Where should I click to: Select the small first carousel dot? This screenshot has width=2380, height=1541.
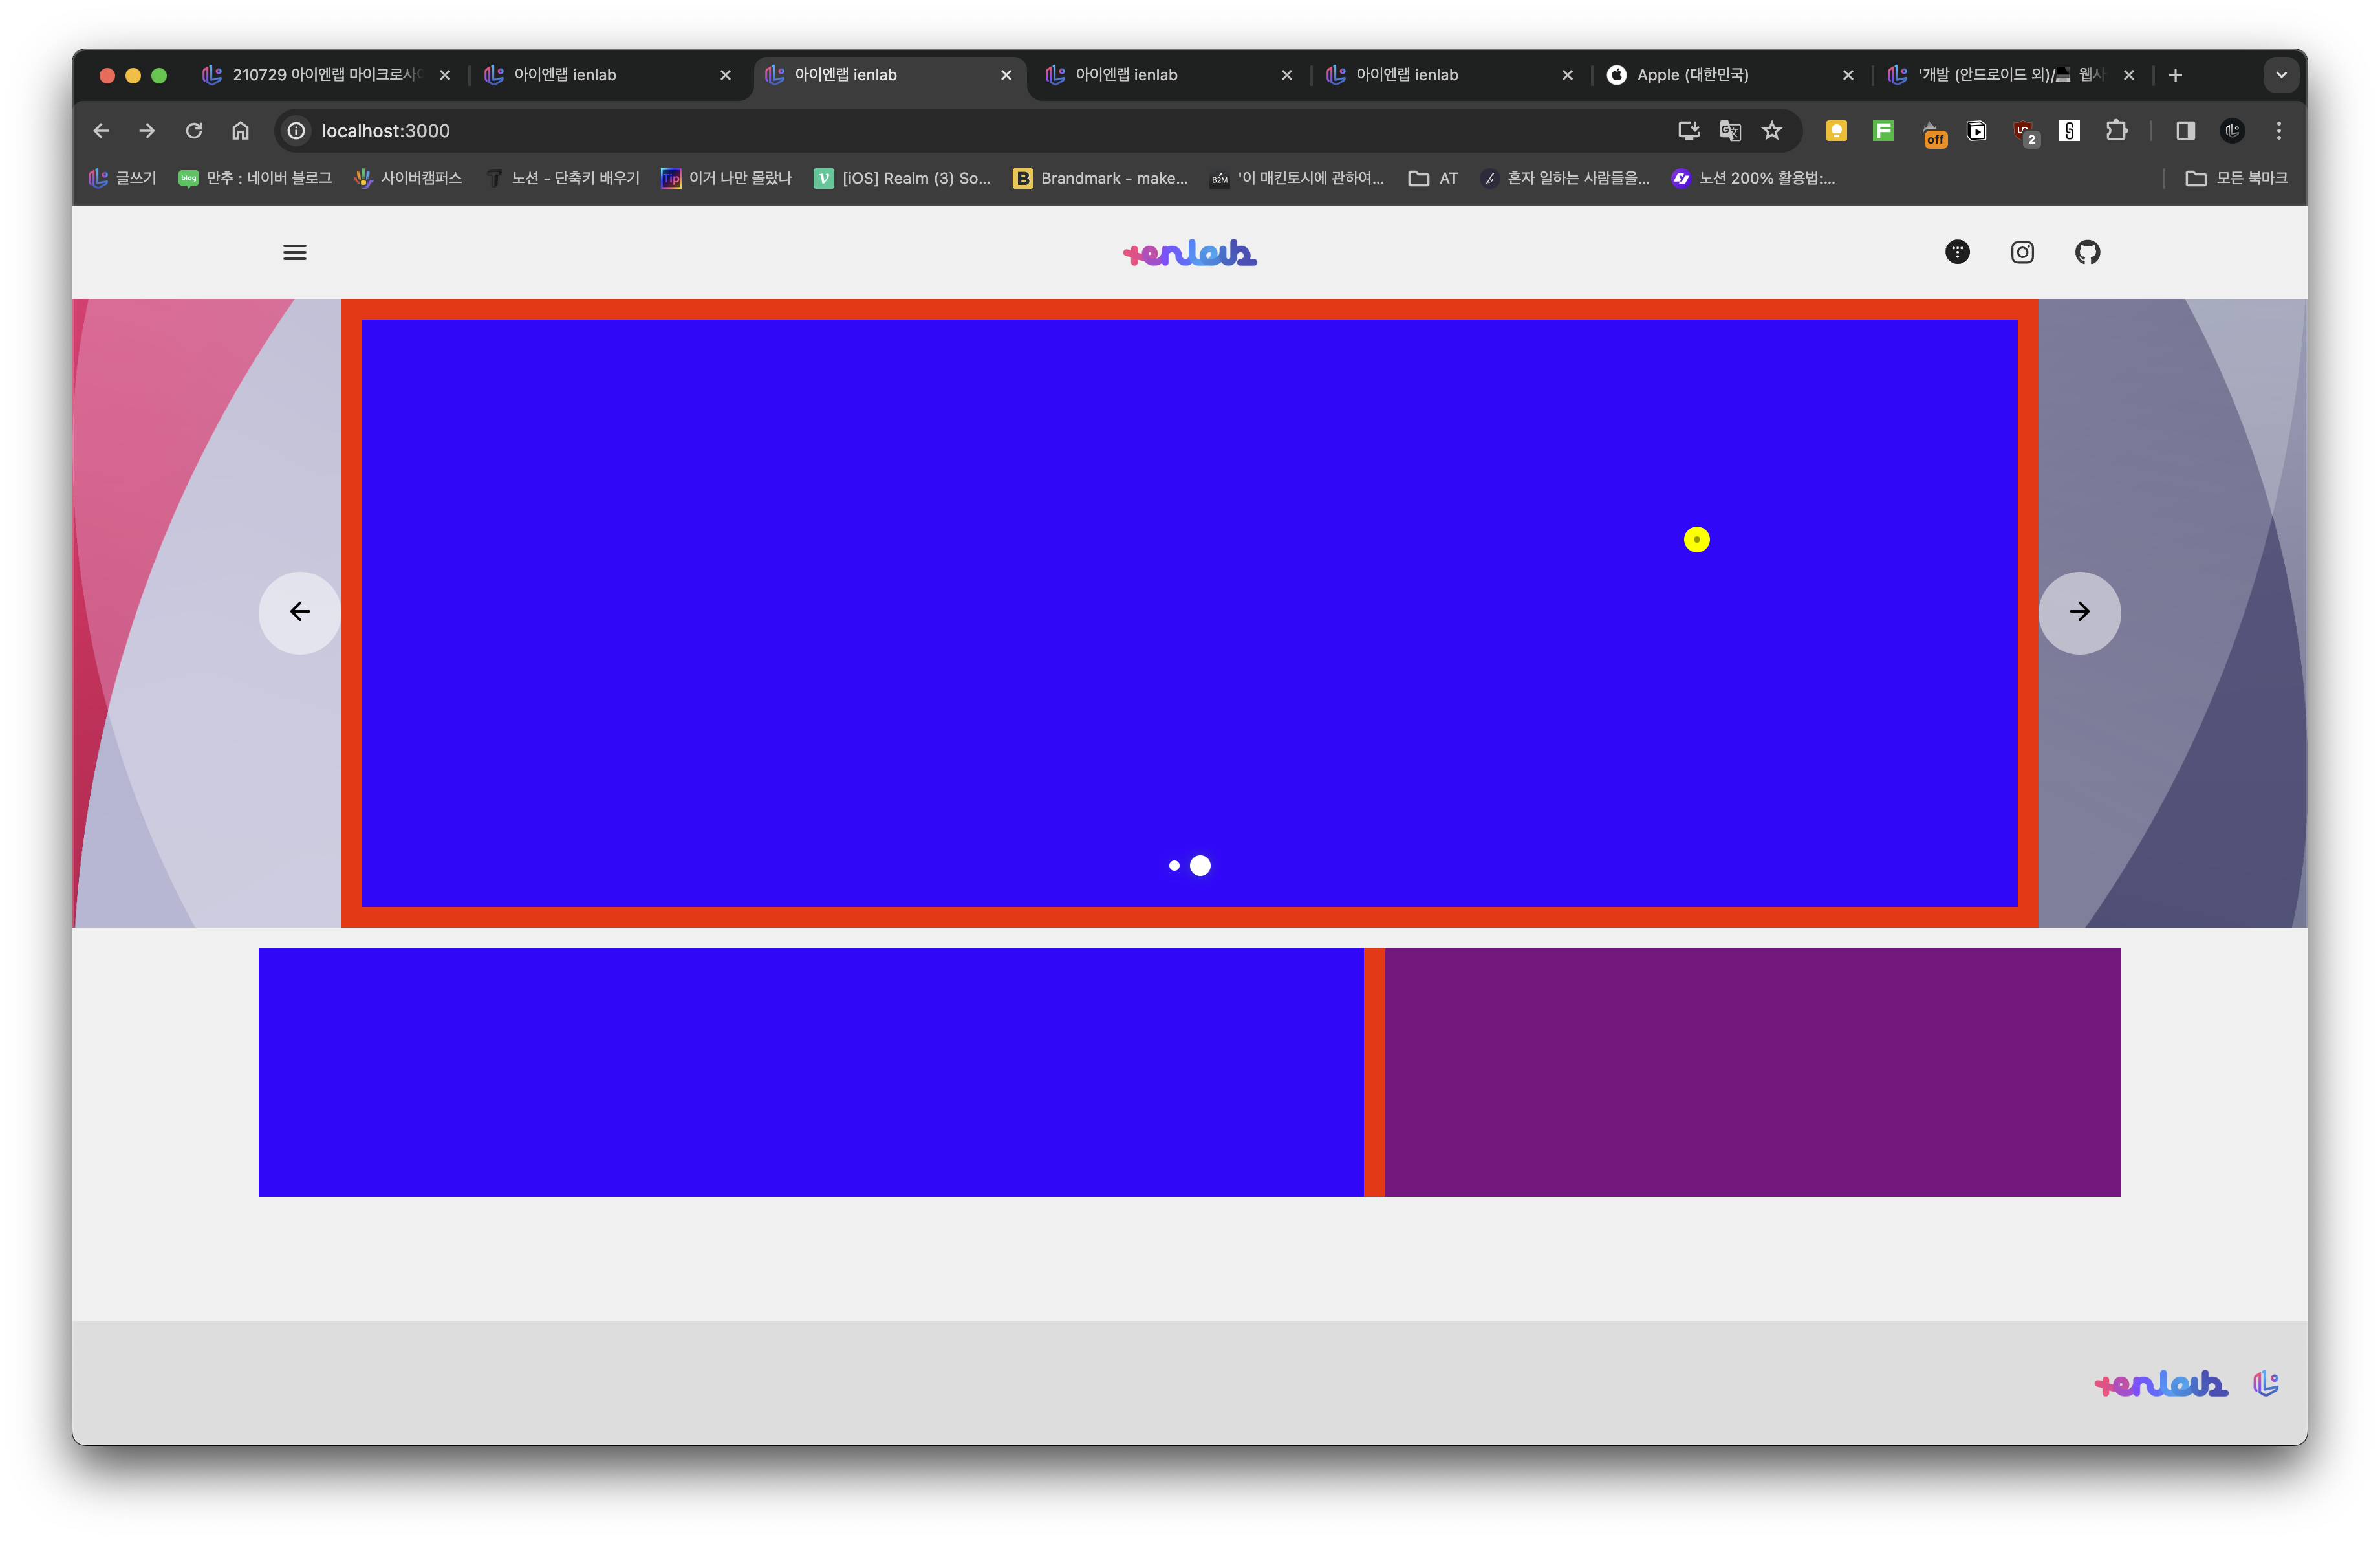1174,866
